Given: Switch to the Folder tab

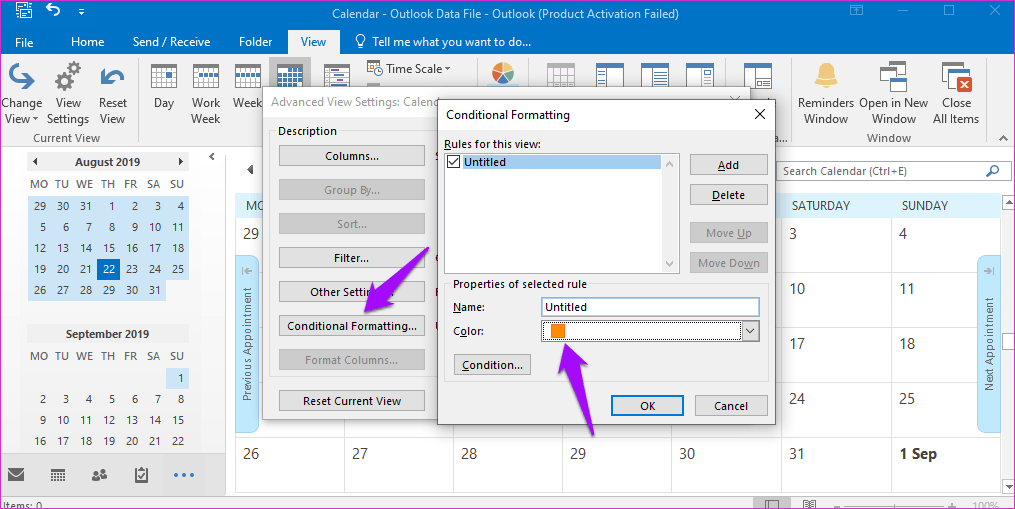Looking at the screenshot, I should pos(256,42).
